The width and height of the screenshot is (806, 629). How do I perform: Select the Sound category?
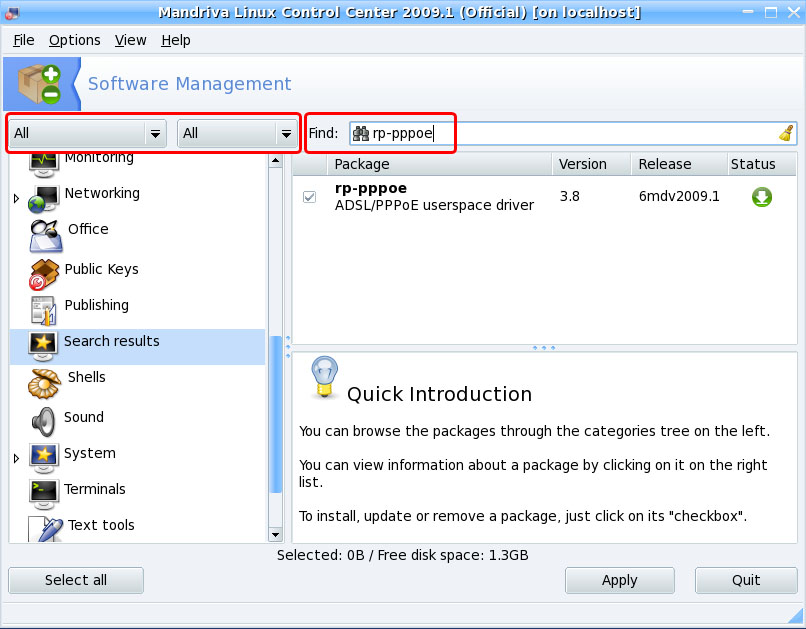(x=84, y=417)
